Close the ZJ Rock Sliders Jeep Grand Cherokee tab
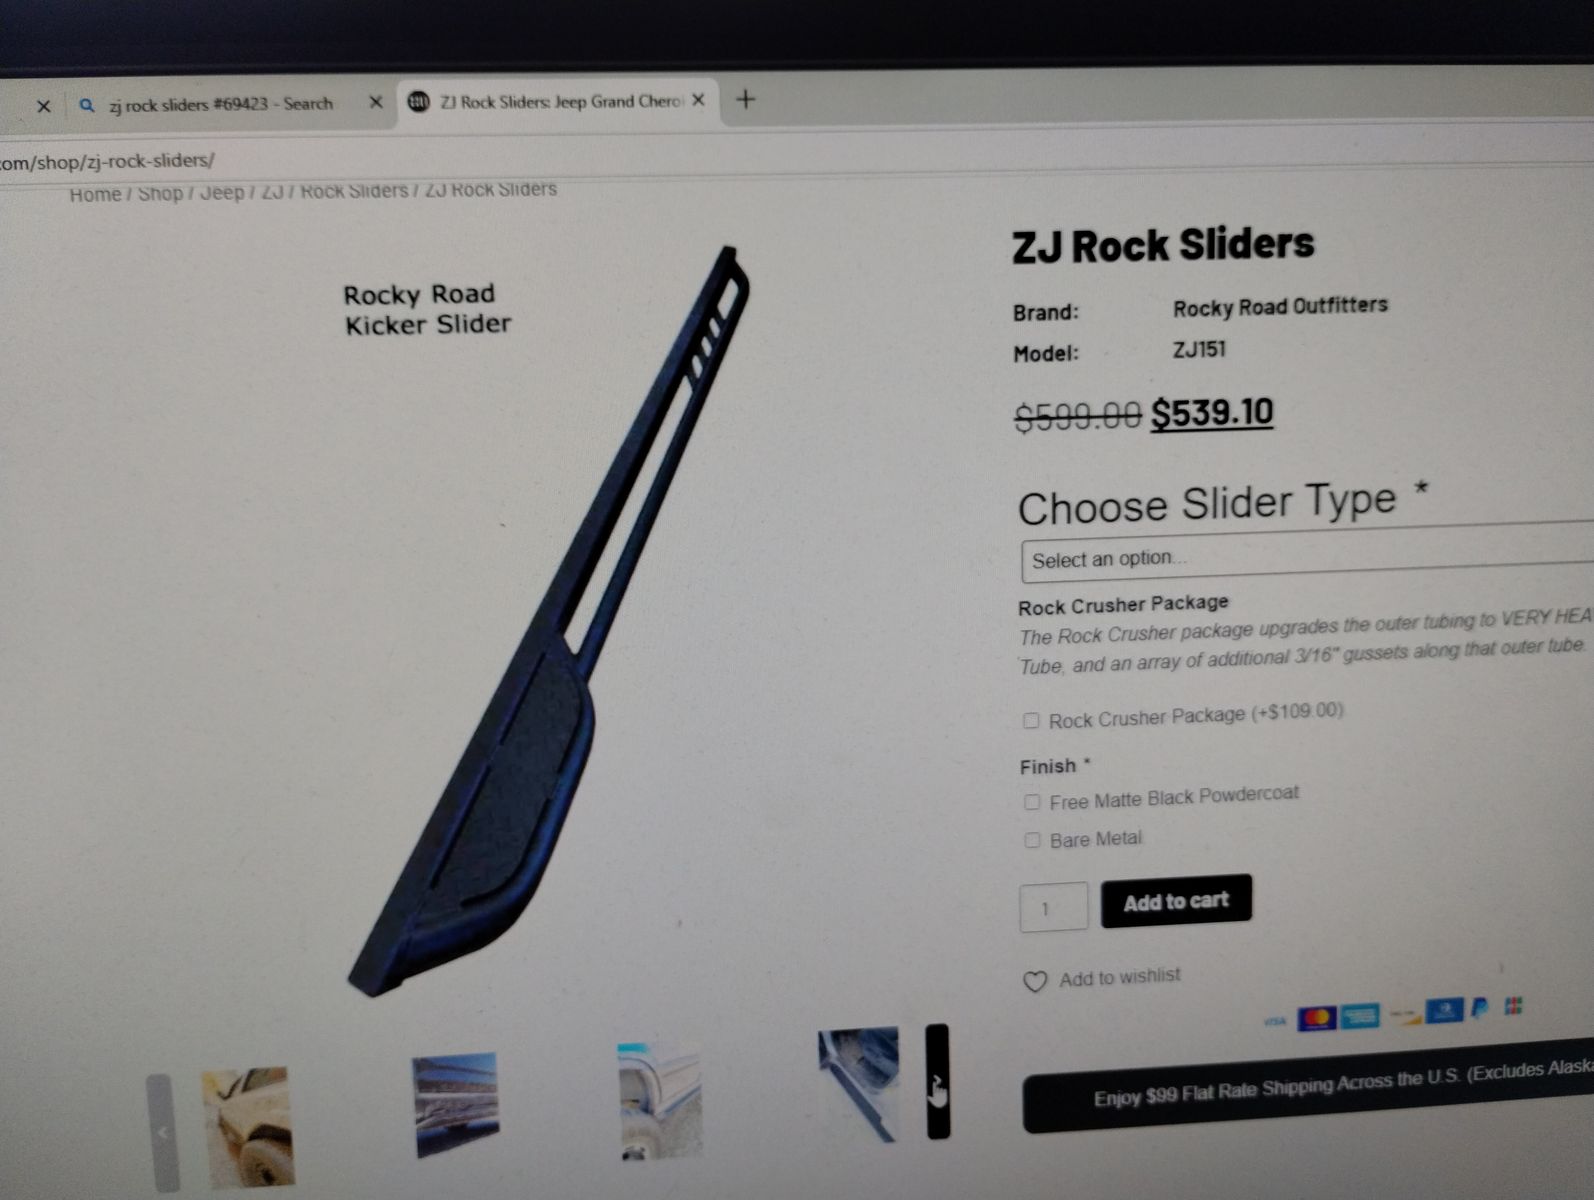The width and height of the screenshot is (1594, 1200). [x=698, y=100]
